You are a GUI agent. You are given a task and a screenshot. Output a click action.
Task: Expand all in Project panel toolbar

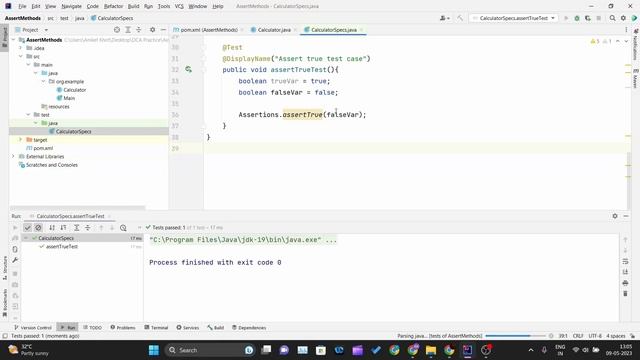coord(128,30)
